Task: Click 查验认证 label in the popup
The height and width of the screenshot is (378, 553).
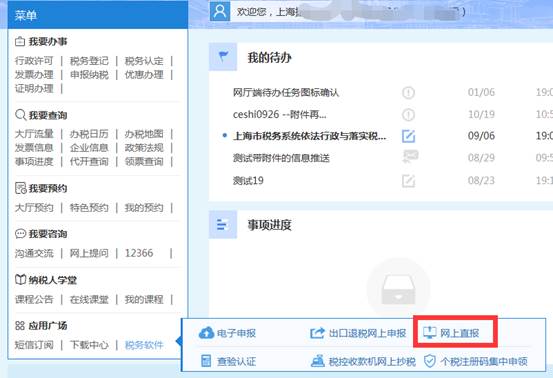Action: tap(236, 361)
